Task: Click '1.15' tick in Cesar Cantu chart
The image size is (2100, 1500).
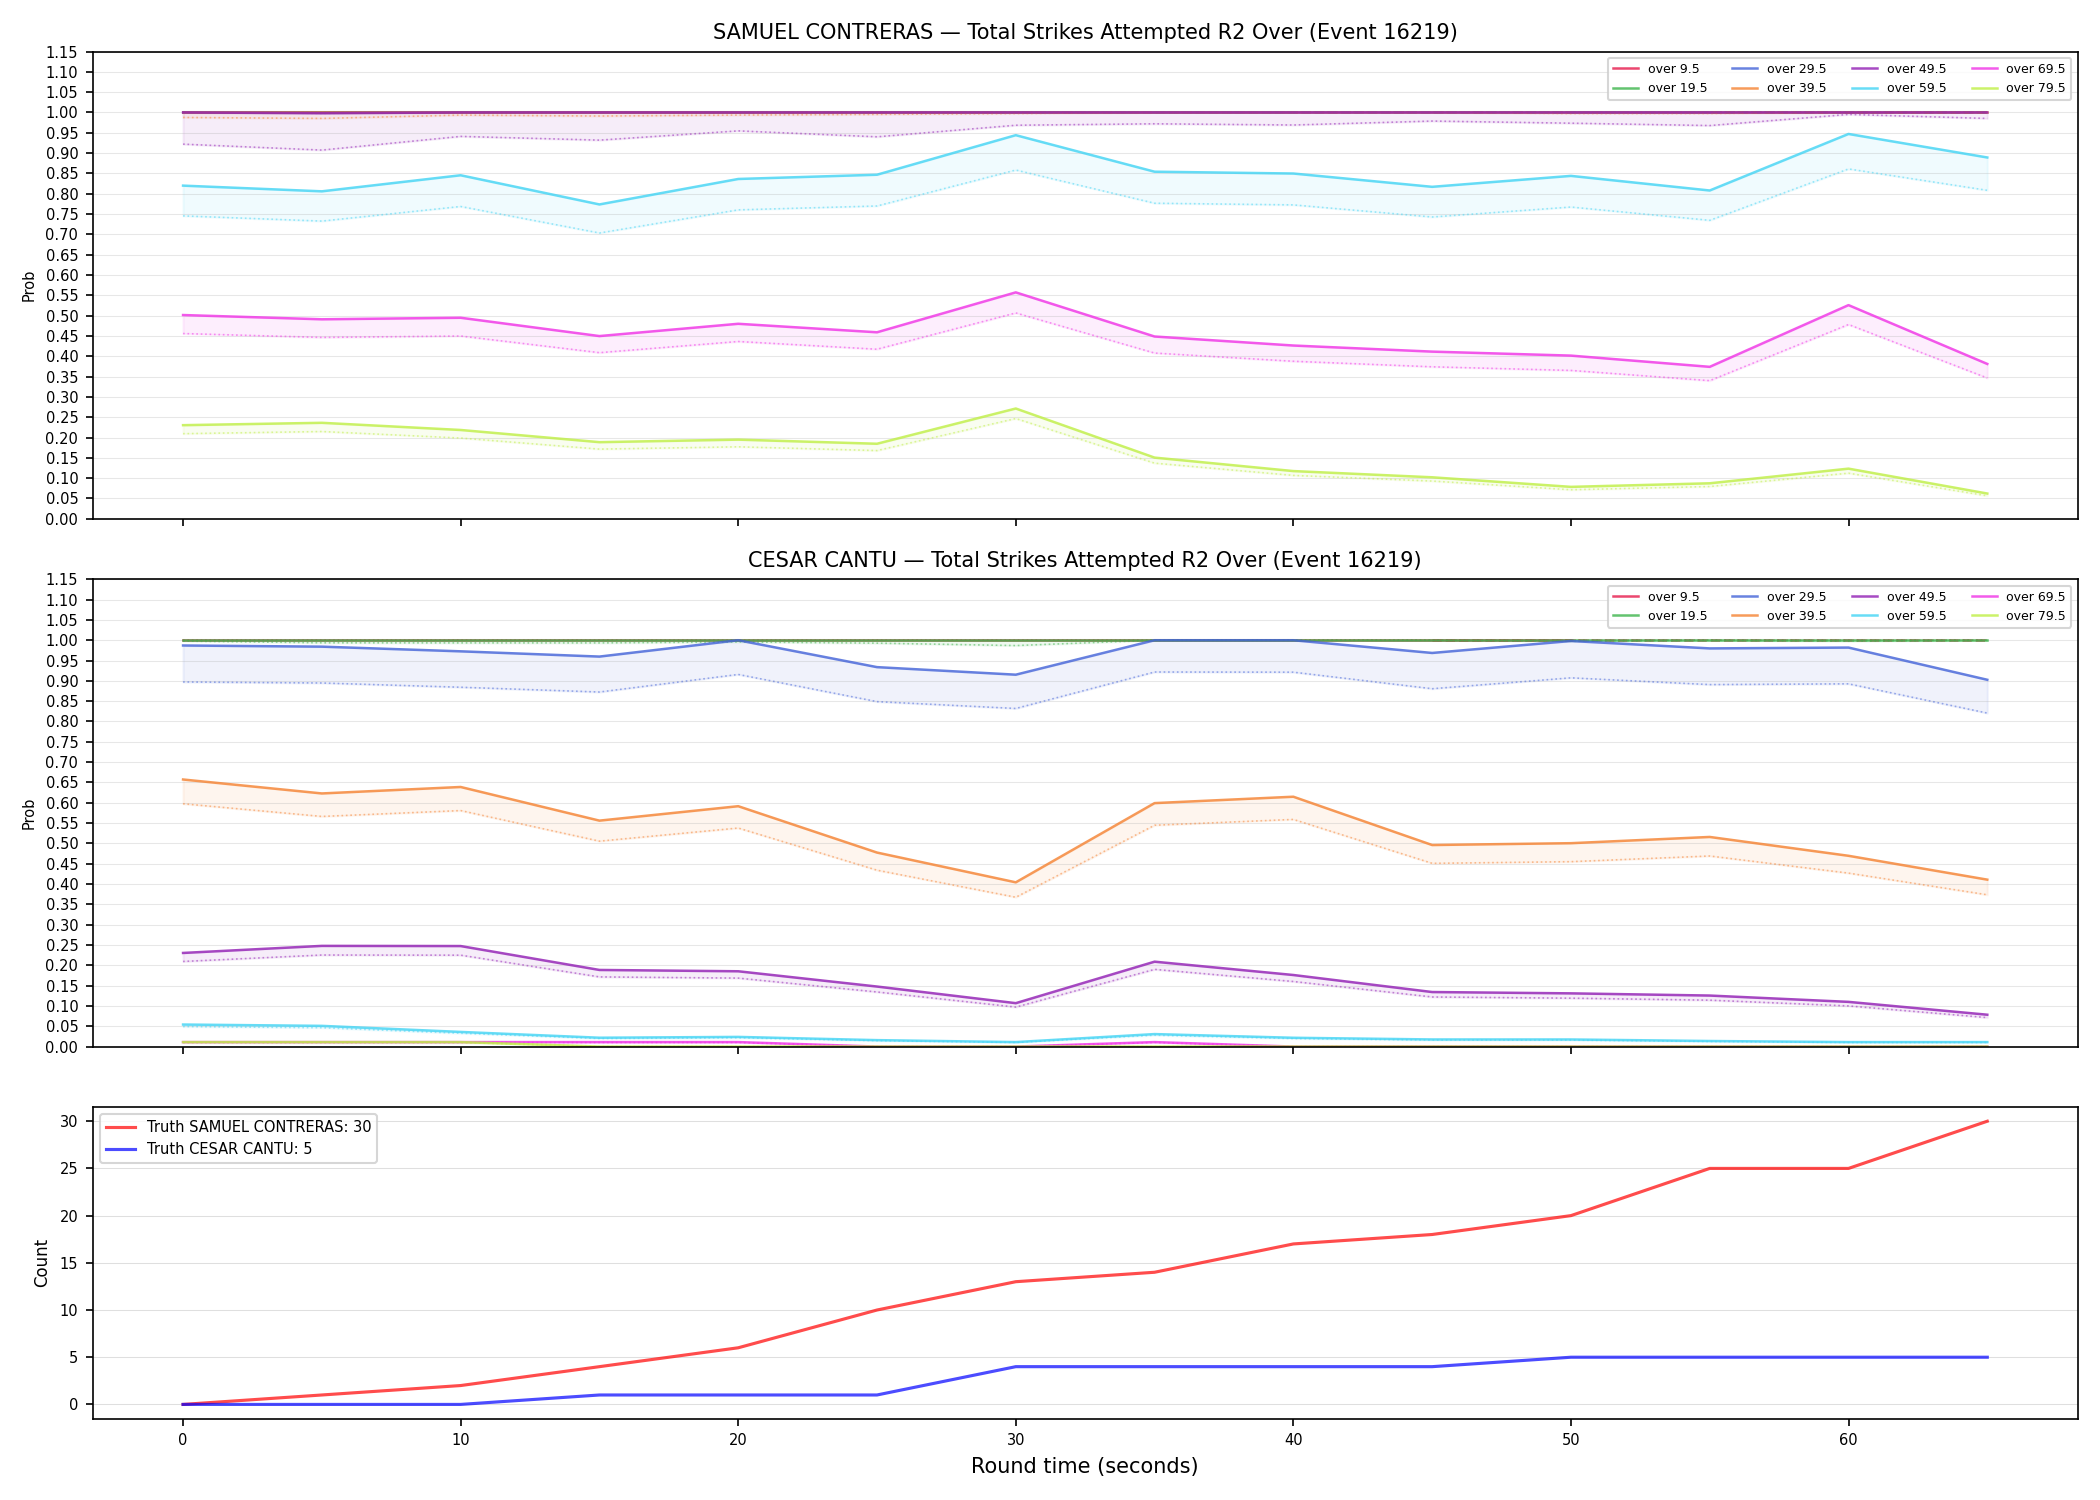Action: pos(63,580)
